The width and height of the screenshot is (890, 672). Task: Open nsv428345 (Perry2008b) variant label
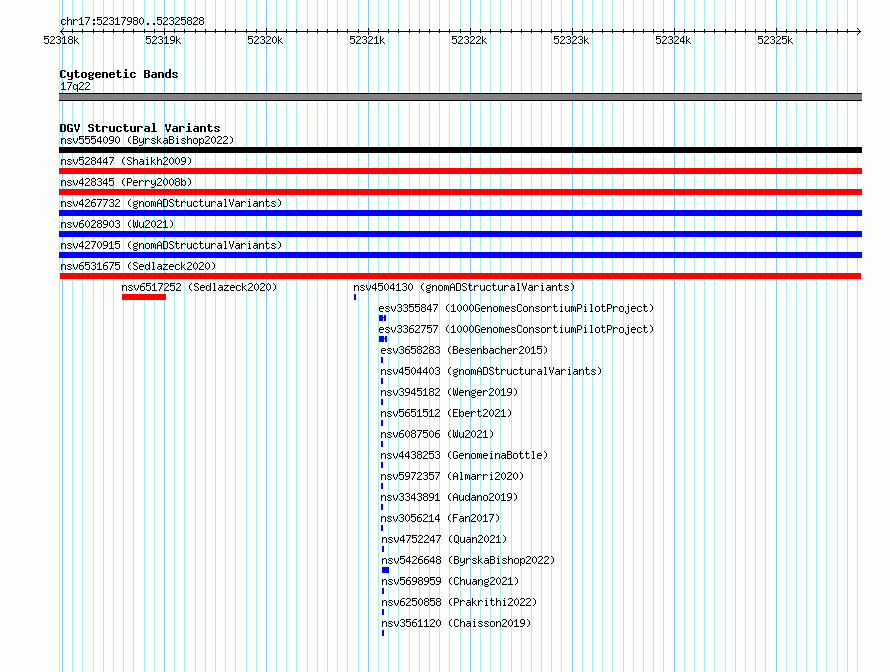126,182
